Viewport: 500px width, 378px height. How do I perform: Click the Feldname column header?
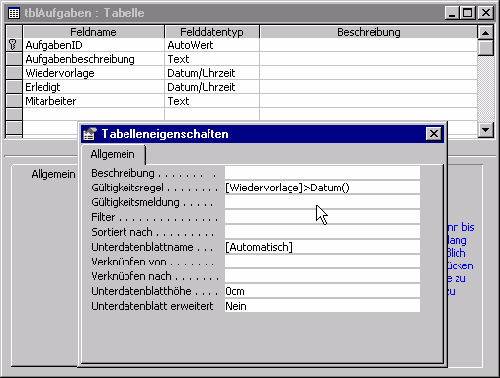(x=93, y=32)
